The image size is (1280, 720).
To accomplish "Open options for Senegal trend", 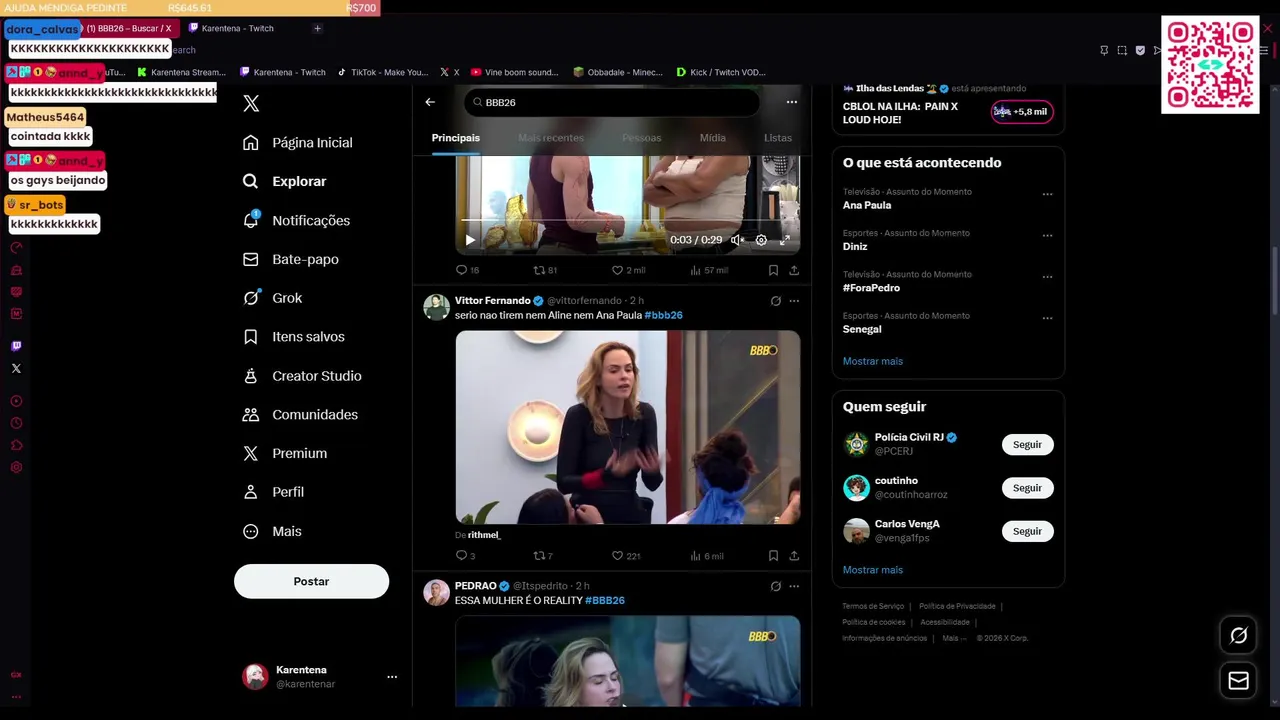I will tap(1047, 318).
